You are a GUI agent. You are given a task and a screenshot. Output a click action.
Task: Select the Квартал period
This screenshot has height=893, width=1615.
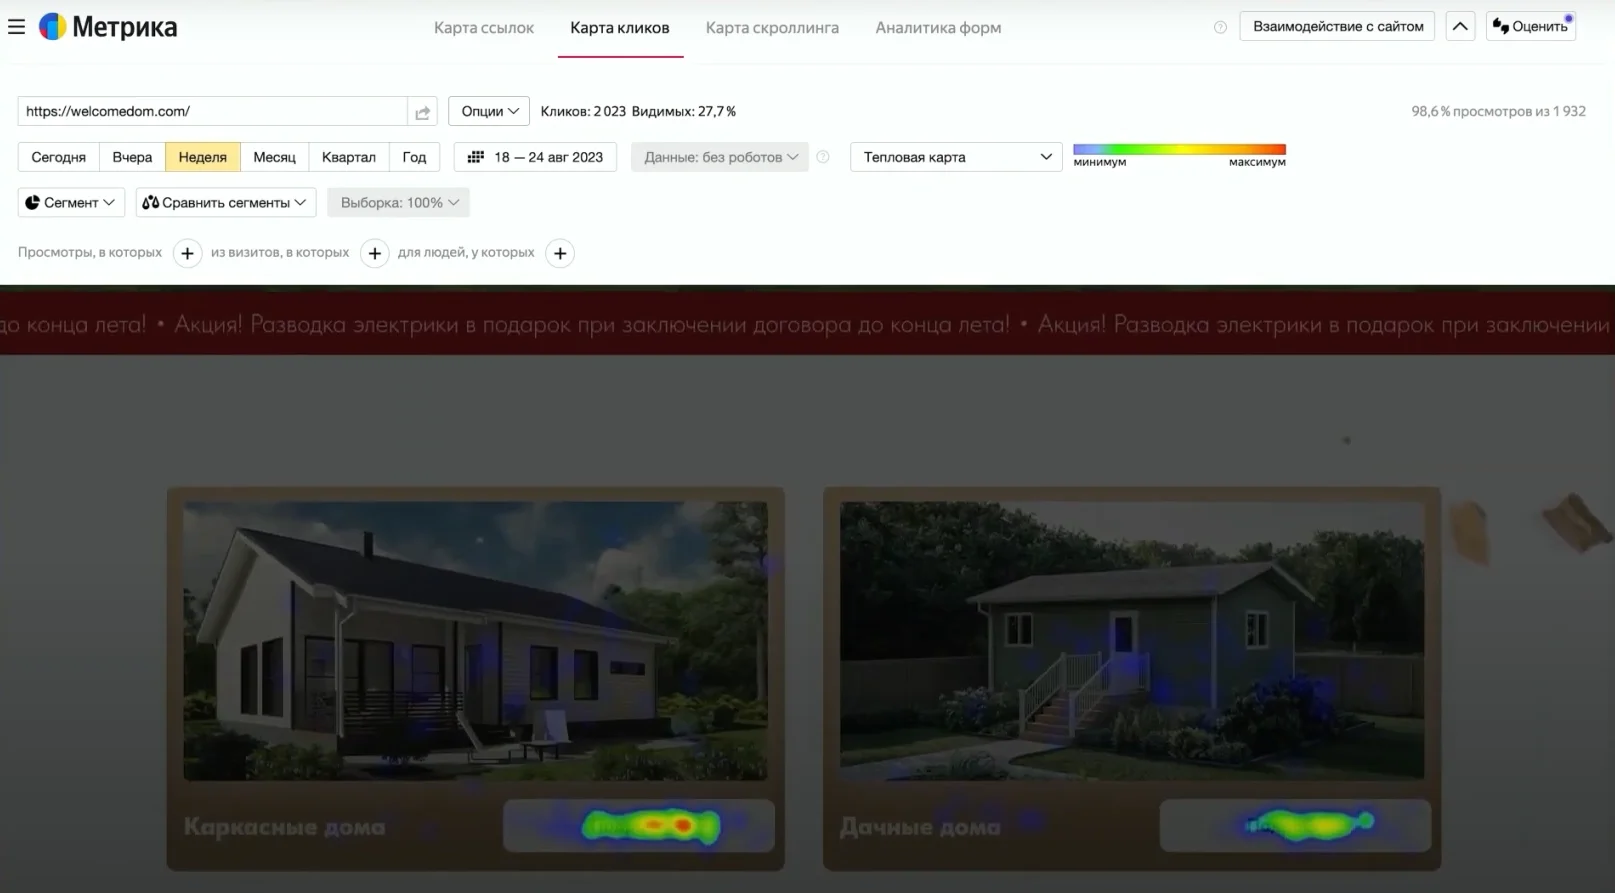coord(349,157)
